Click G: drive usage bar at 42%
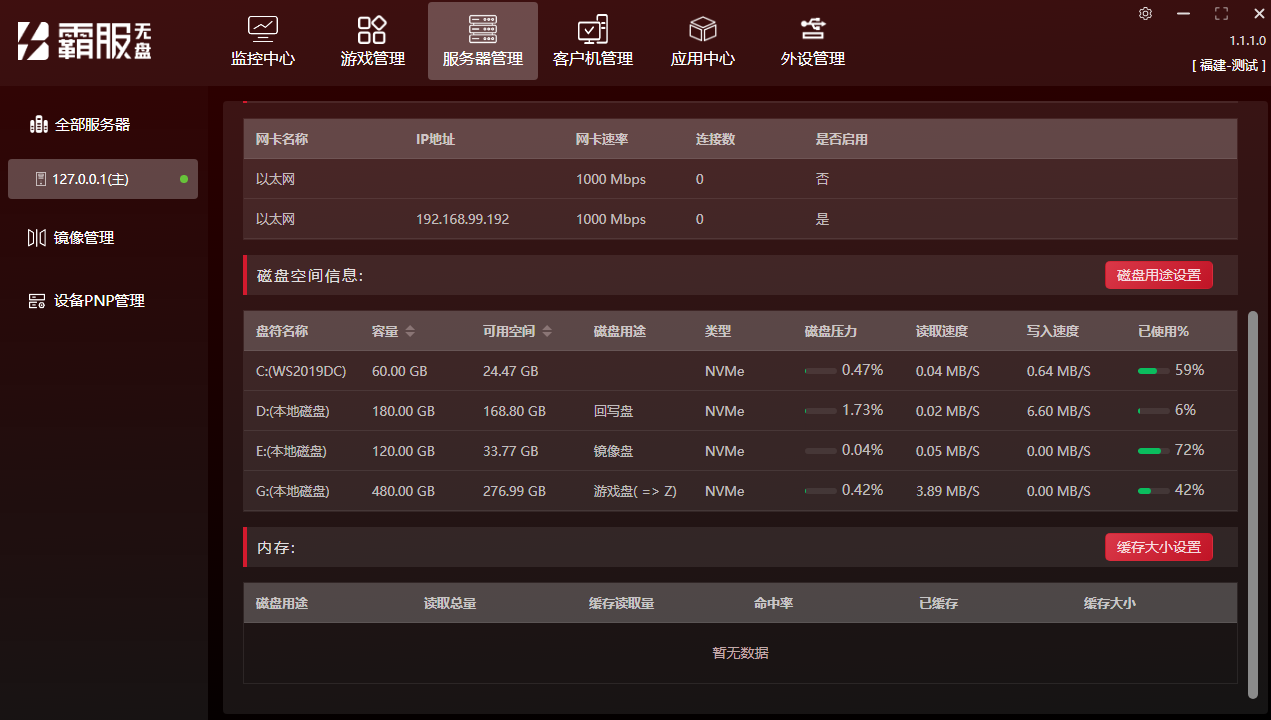The width and height of the screenshot is (1271, 720). 1153,491
